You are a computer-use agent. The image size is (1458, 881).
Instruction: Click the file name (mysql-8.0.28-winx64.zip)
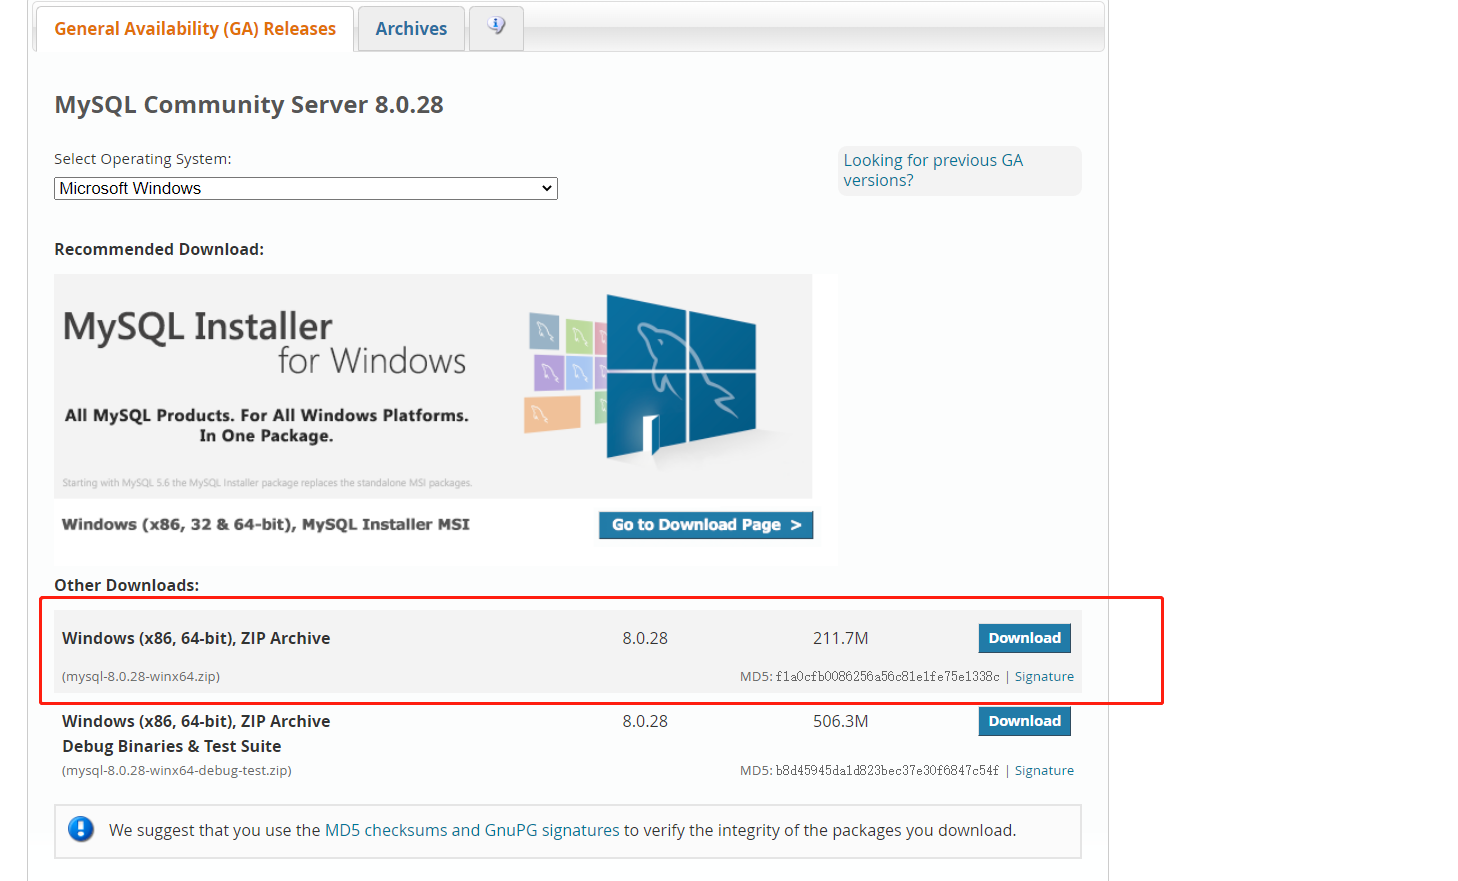141,677
